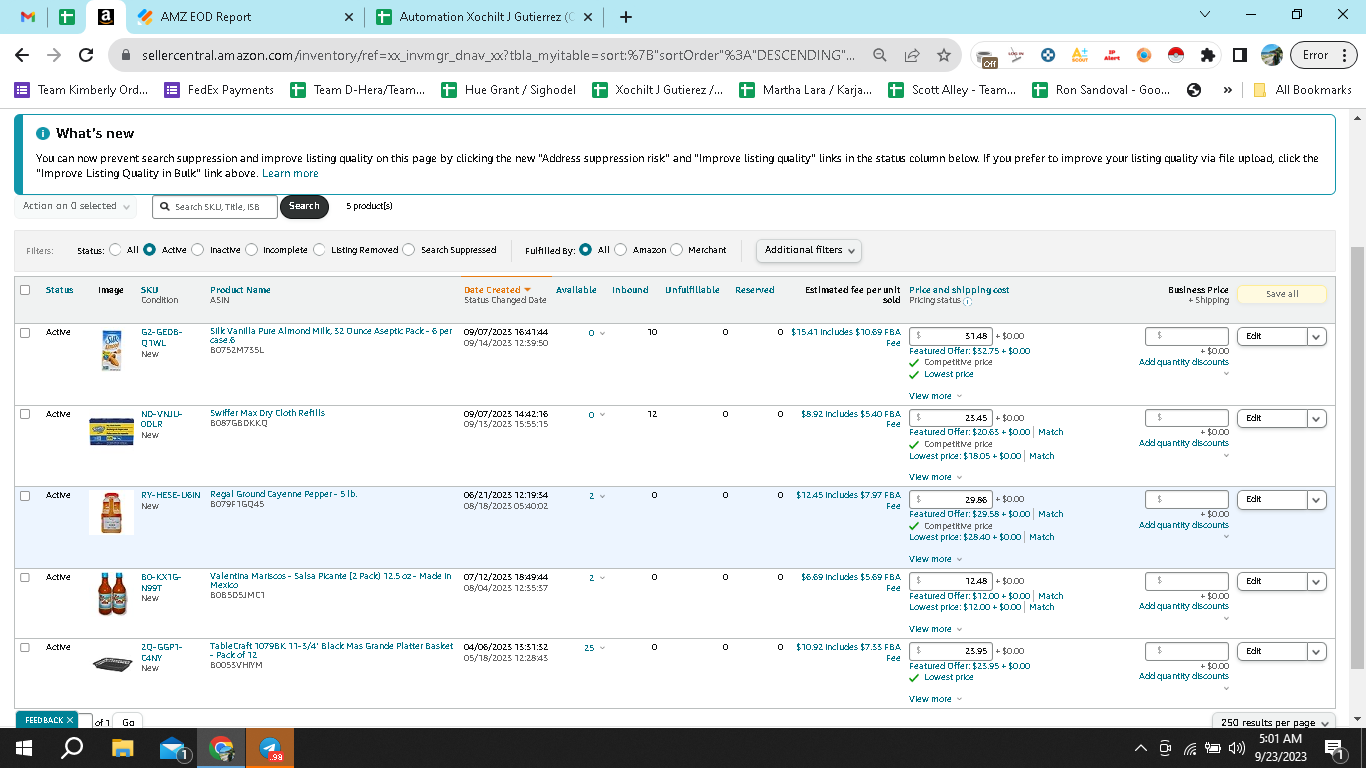Click the price field showing 31.48
Image resolution: width=1366 pixels, height=768 pixels.
click(951, 336)
